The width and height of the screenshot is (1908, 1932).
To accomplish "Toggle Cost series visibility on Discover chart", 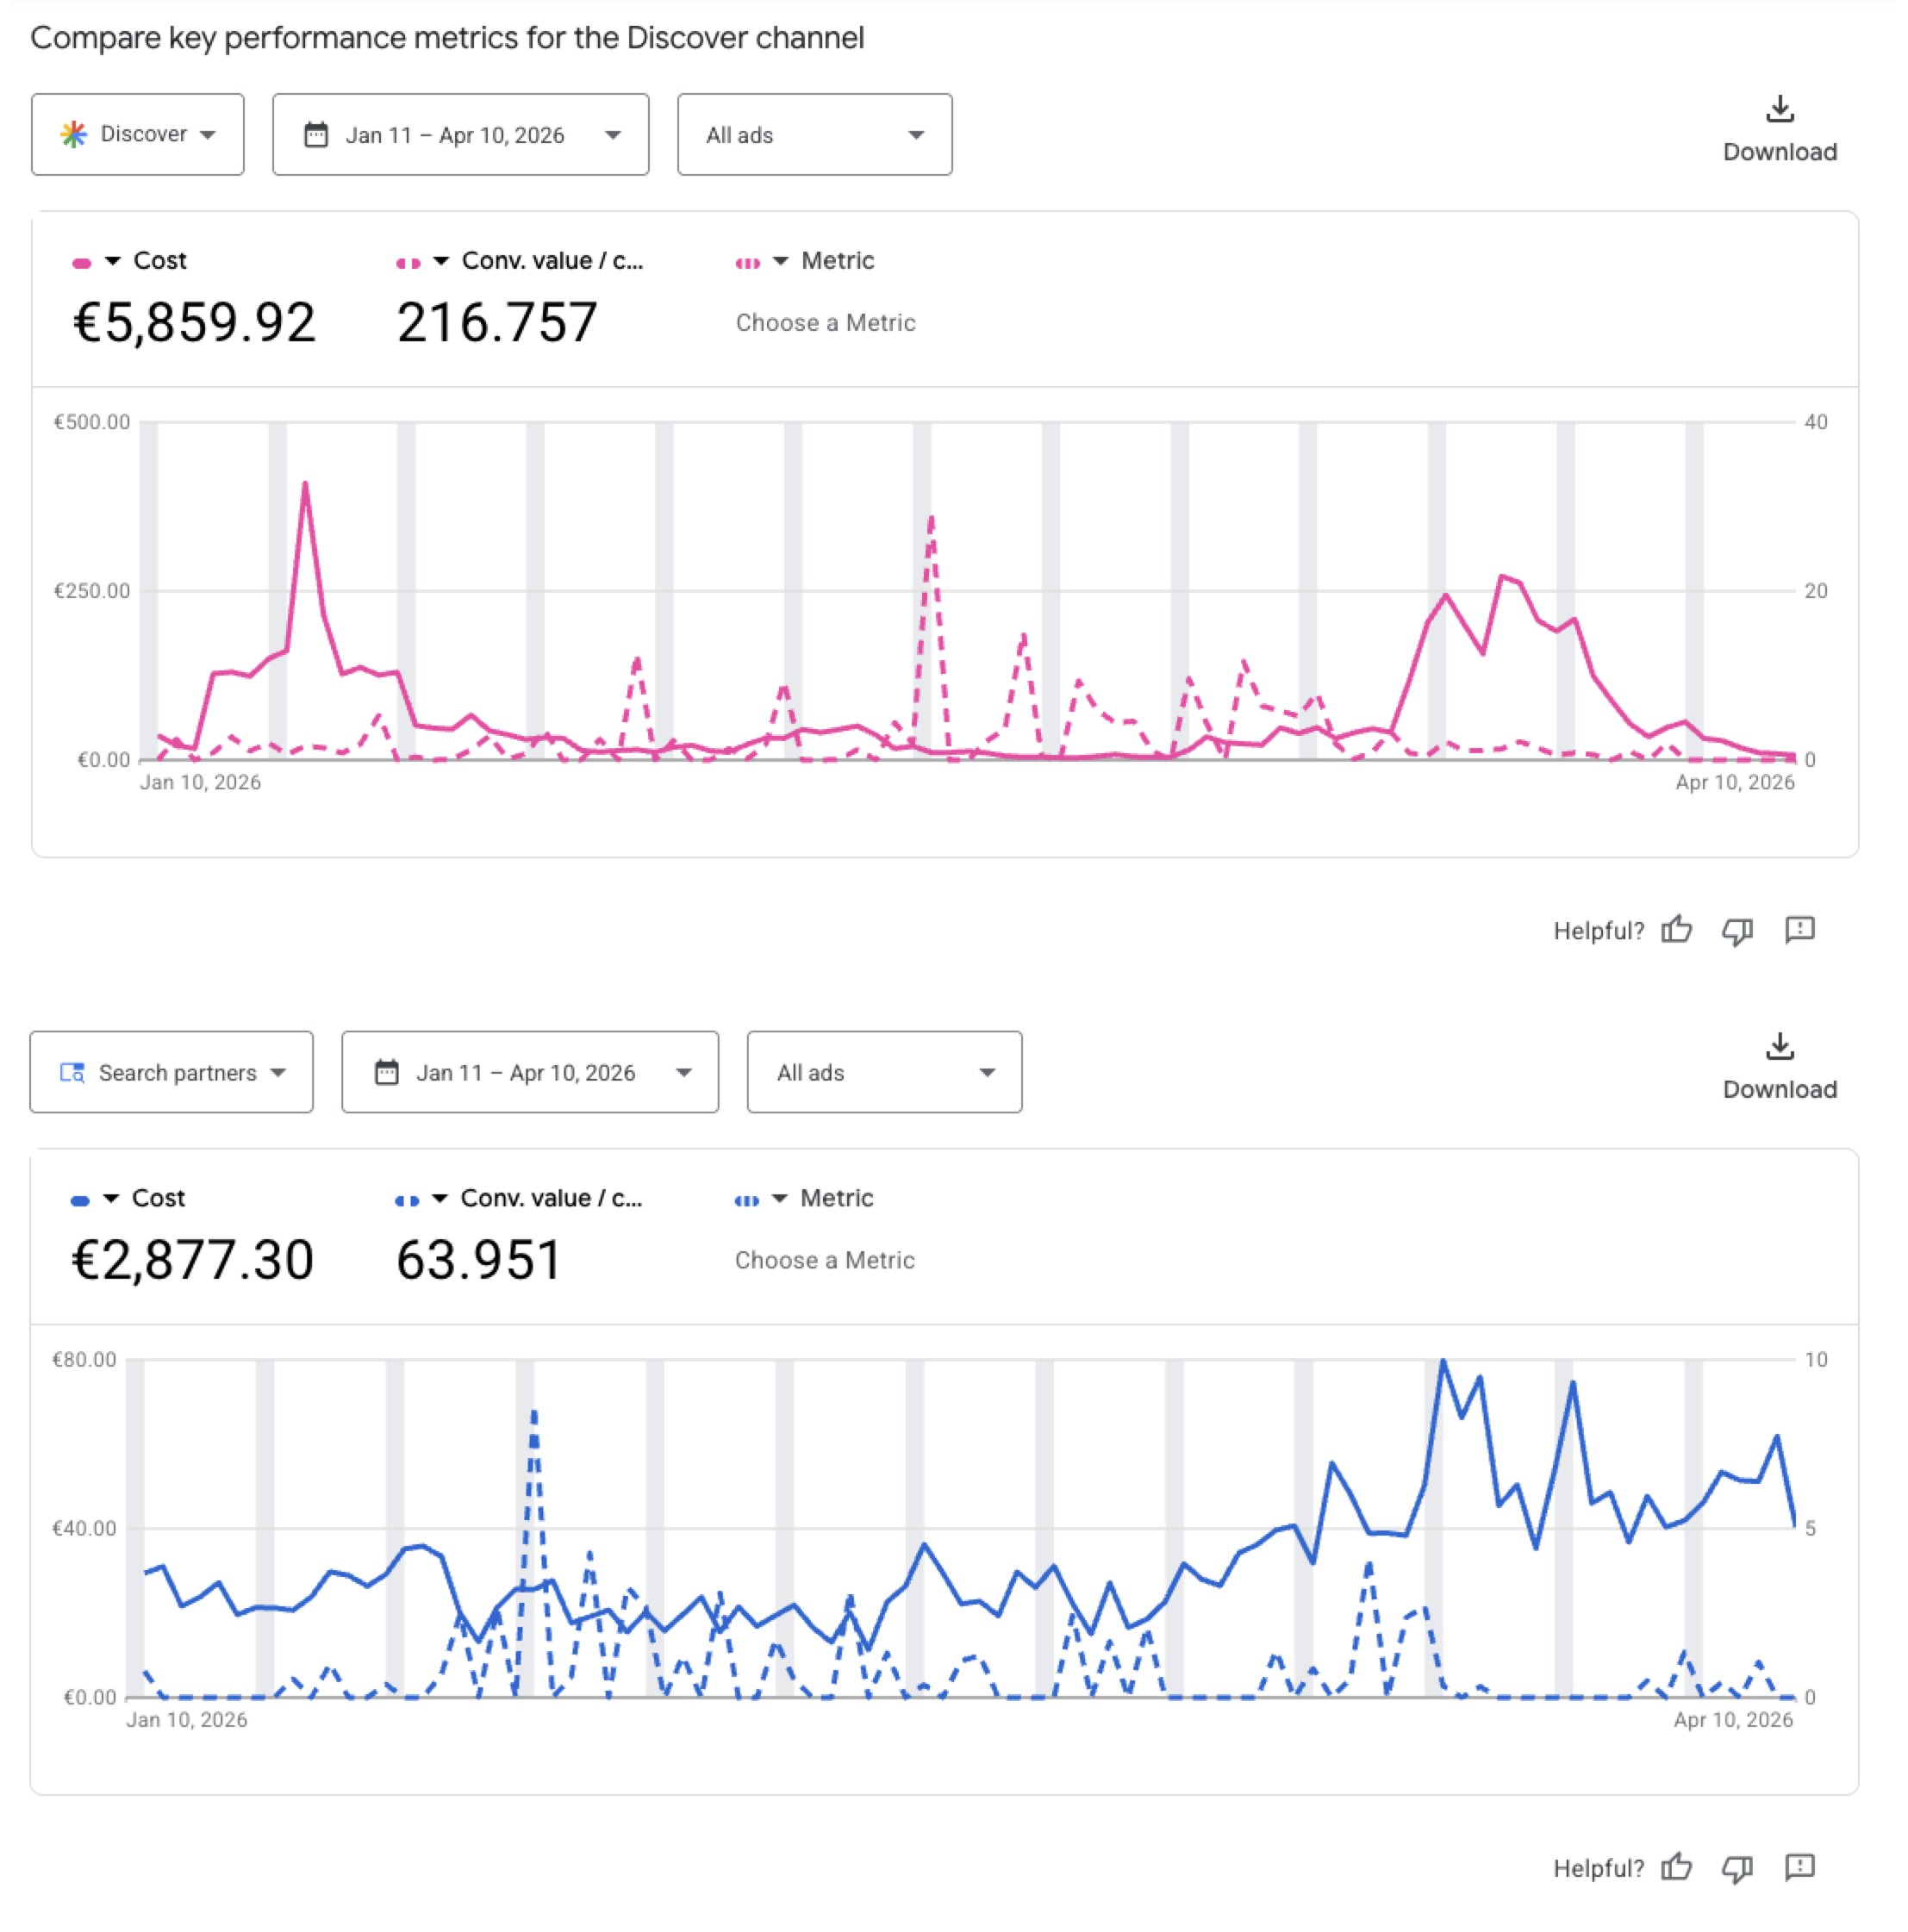I will click(x=80, y=260).
